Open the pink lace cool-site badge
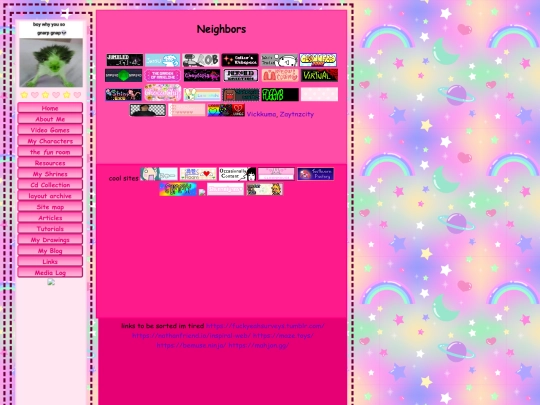Image resolution: width=540 pixels, height=405 pixels. tap(276, 174)
